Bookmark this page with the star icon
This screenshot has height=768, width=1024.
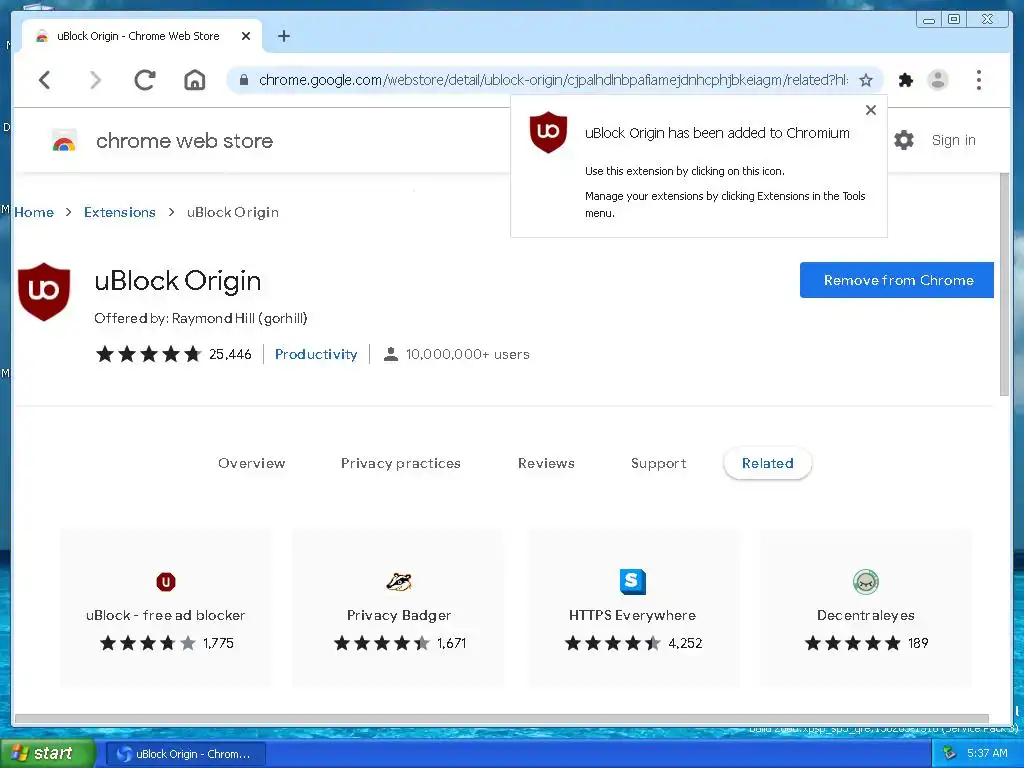866,80
